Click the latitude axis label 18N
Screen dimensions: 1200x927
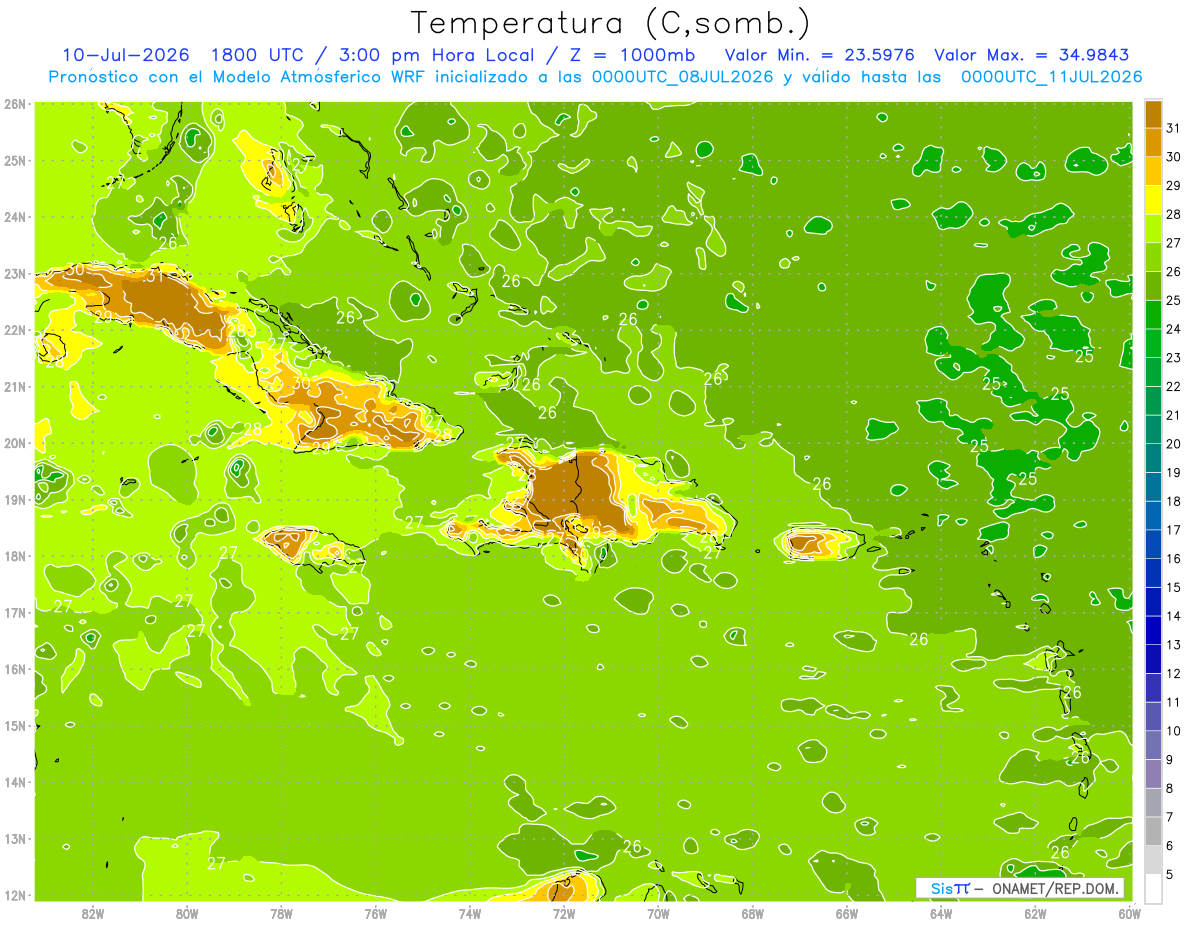tap(15, 556)
